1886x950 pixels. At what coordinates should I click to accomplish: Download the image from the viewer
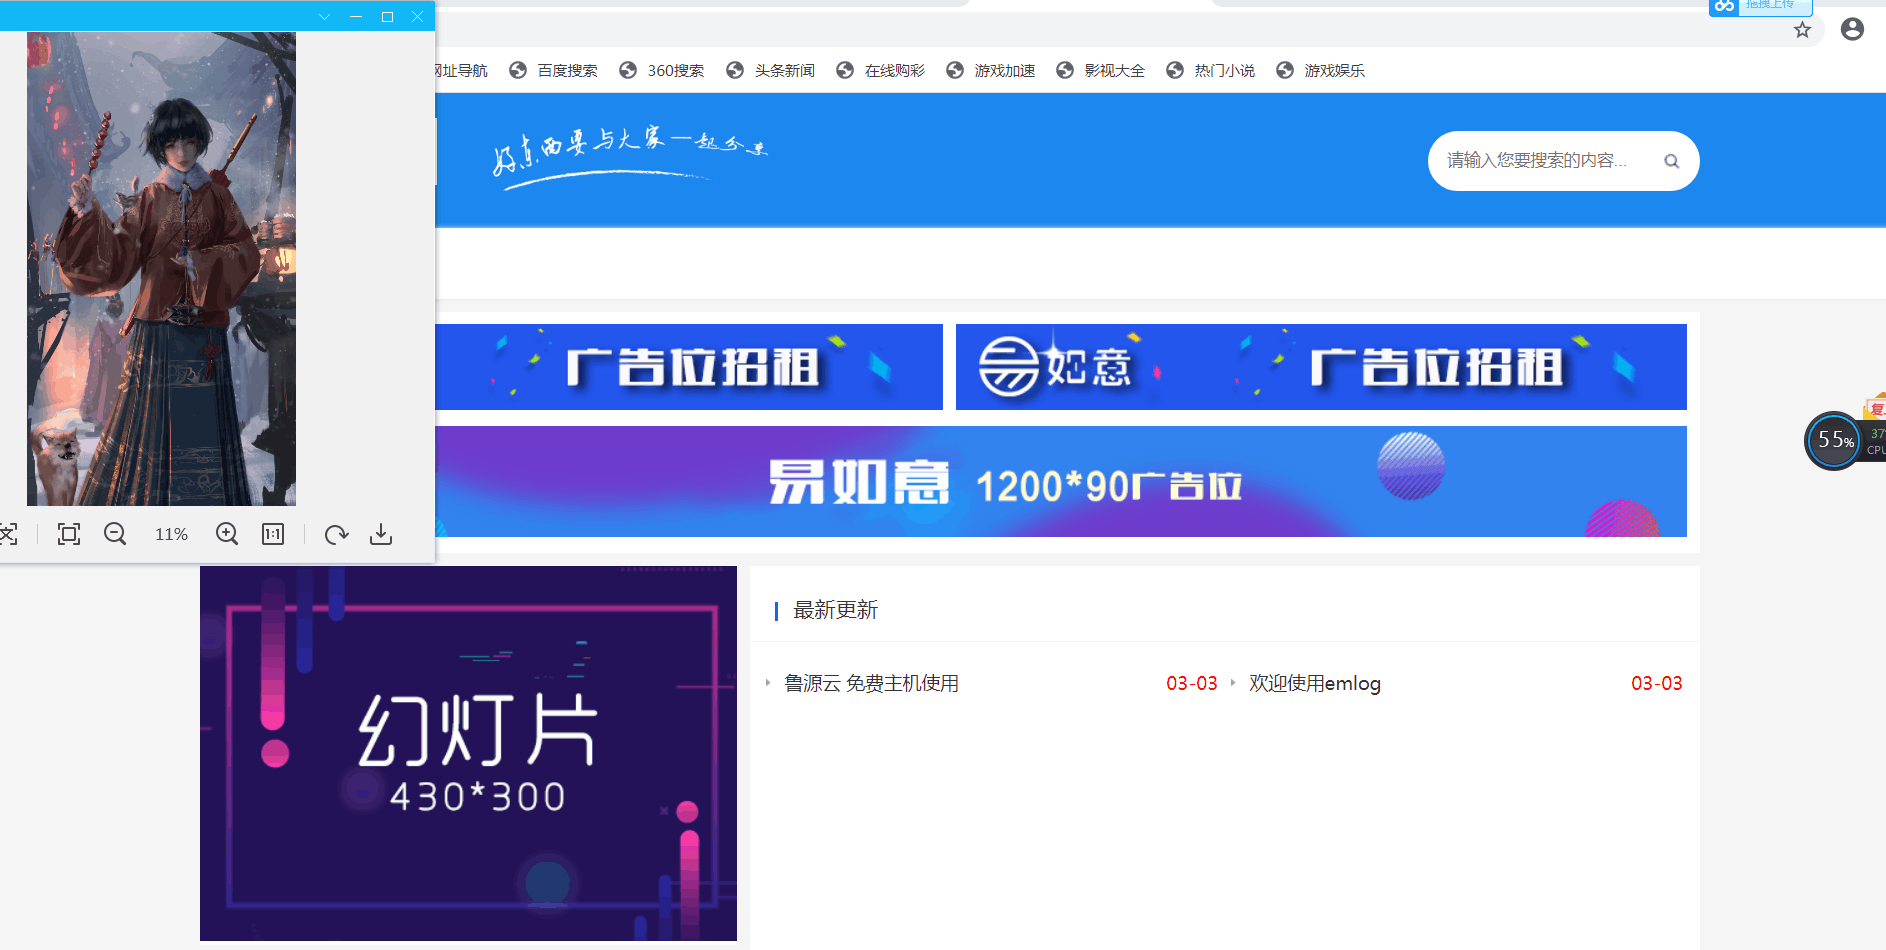[380, 534]
